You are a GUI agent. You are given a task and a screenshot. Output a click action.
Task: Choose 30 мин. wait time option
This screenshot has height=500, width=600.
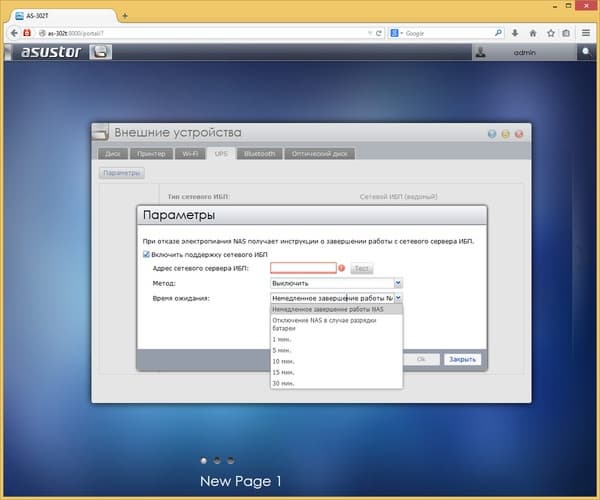tap(336, 383)
